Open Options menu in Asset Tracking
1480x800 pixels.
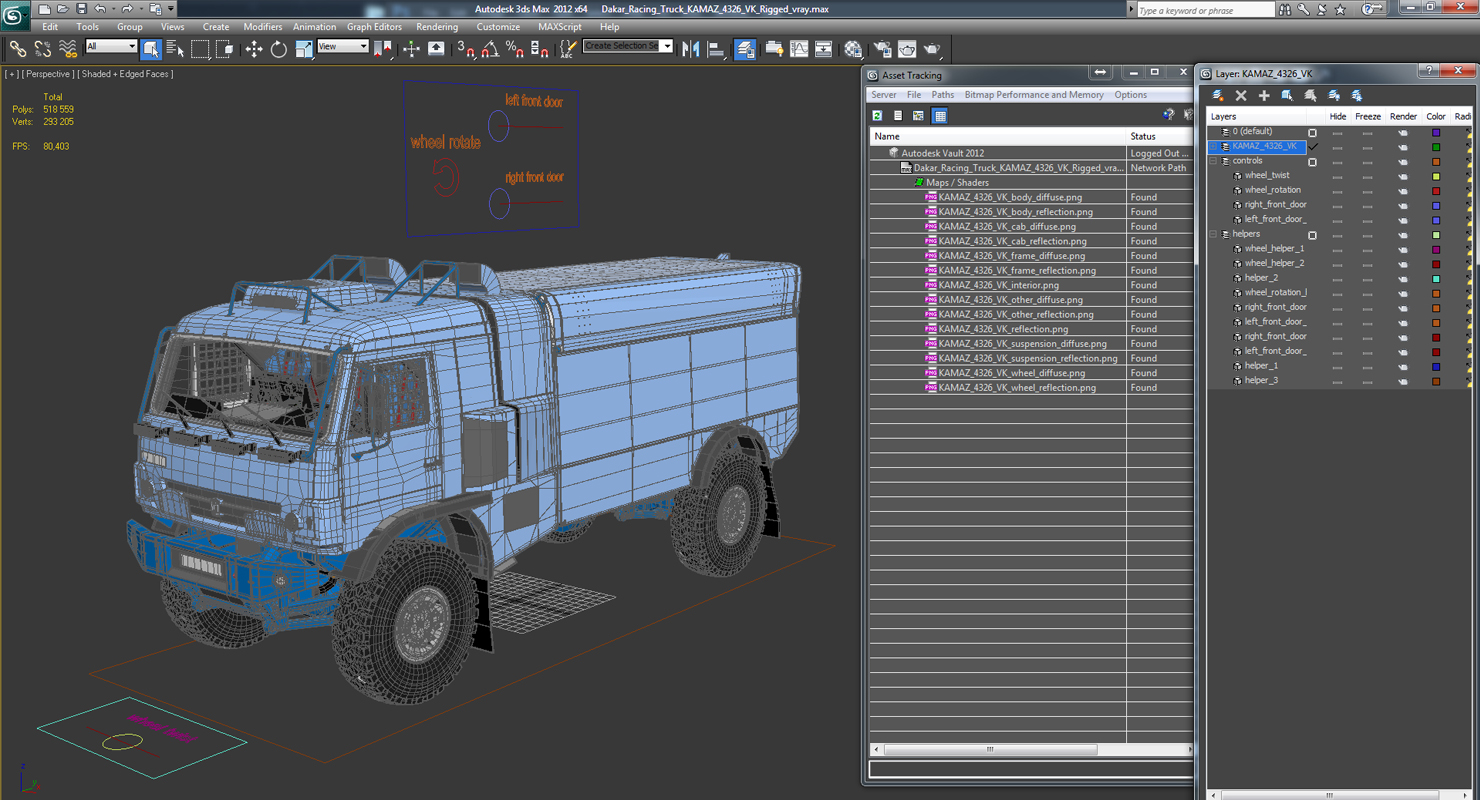(x=1131, y=95)
